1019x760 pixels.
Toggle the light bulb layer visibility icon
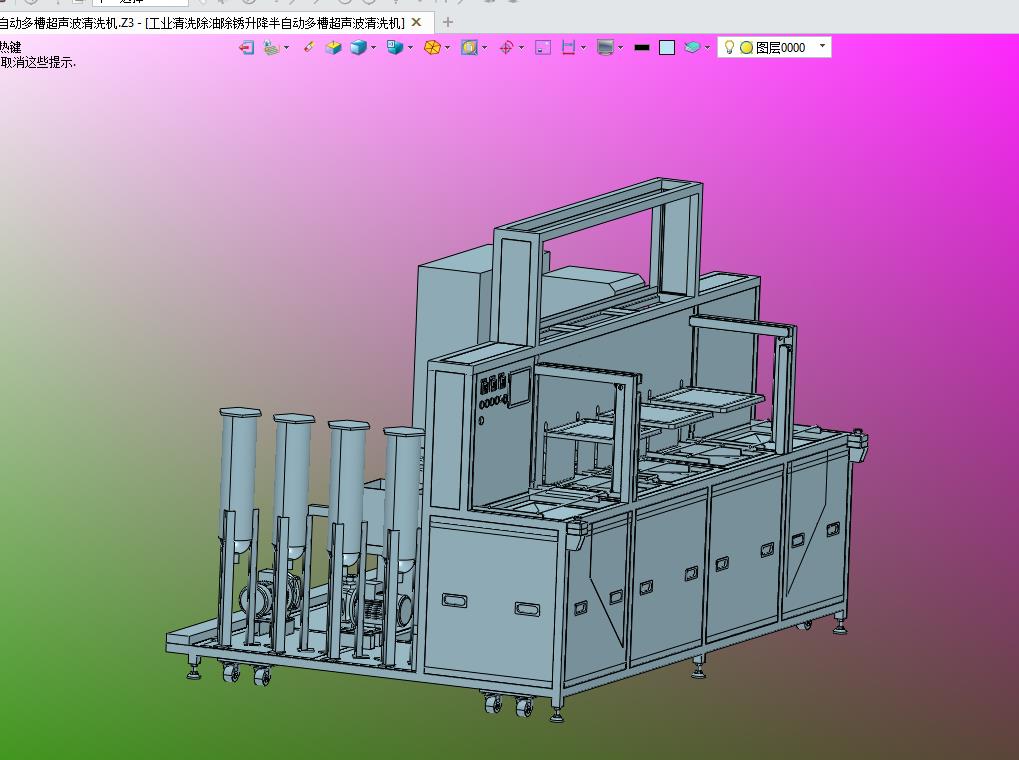[x=729, y=47]
